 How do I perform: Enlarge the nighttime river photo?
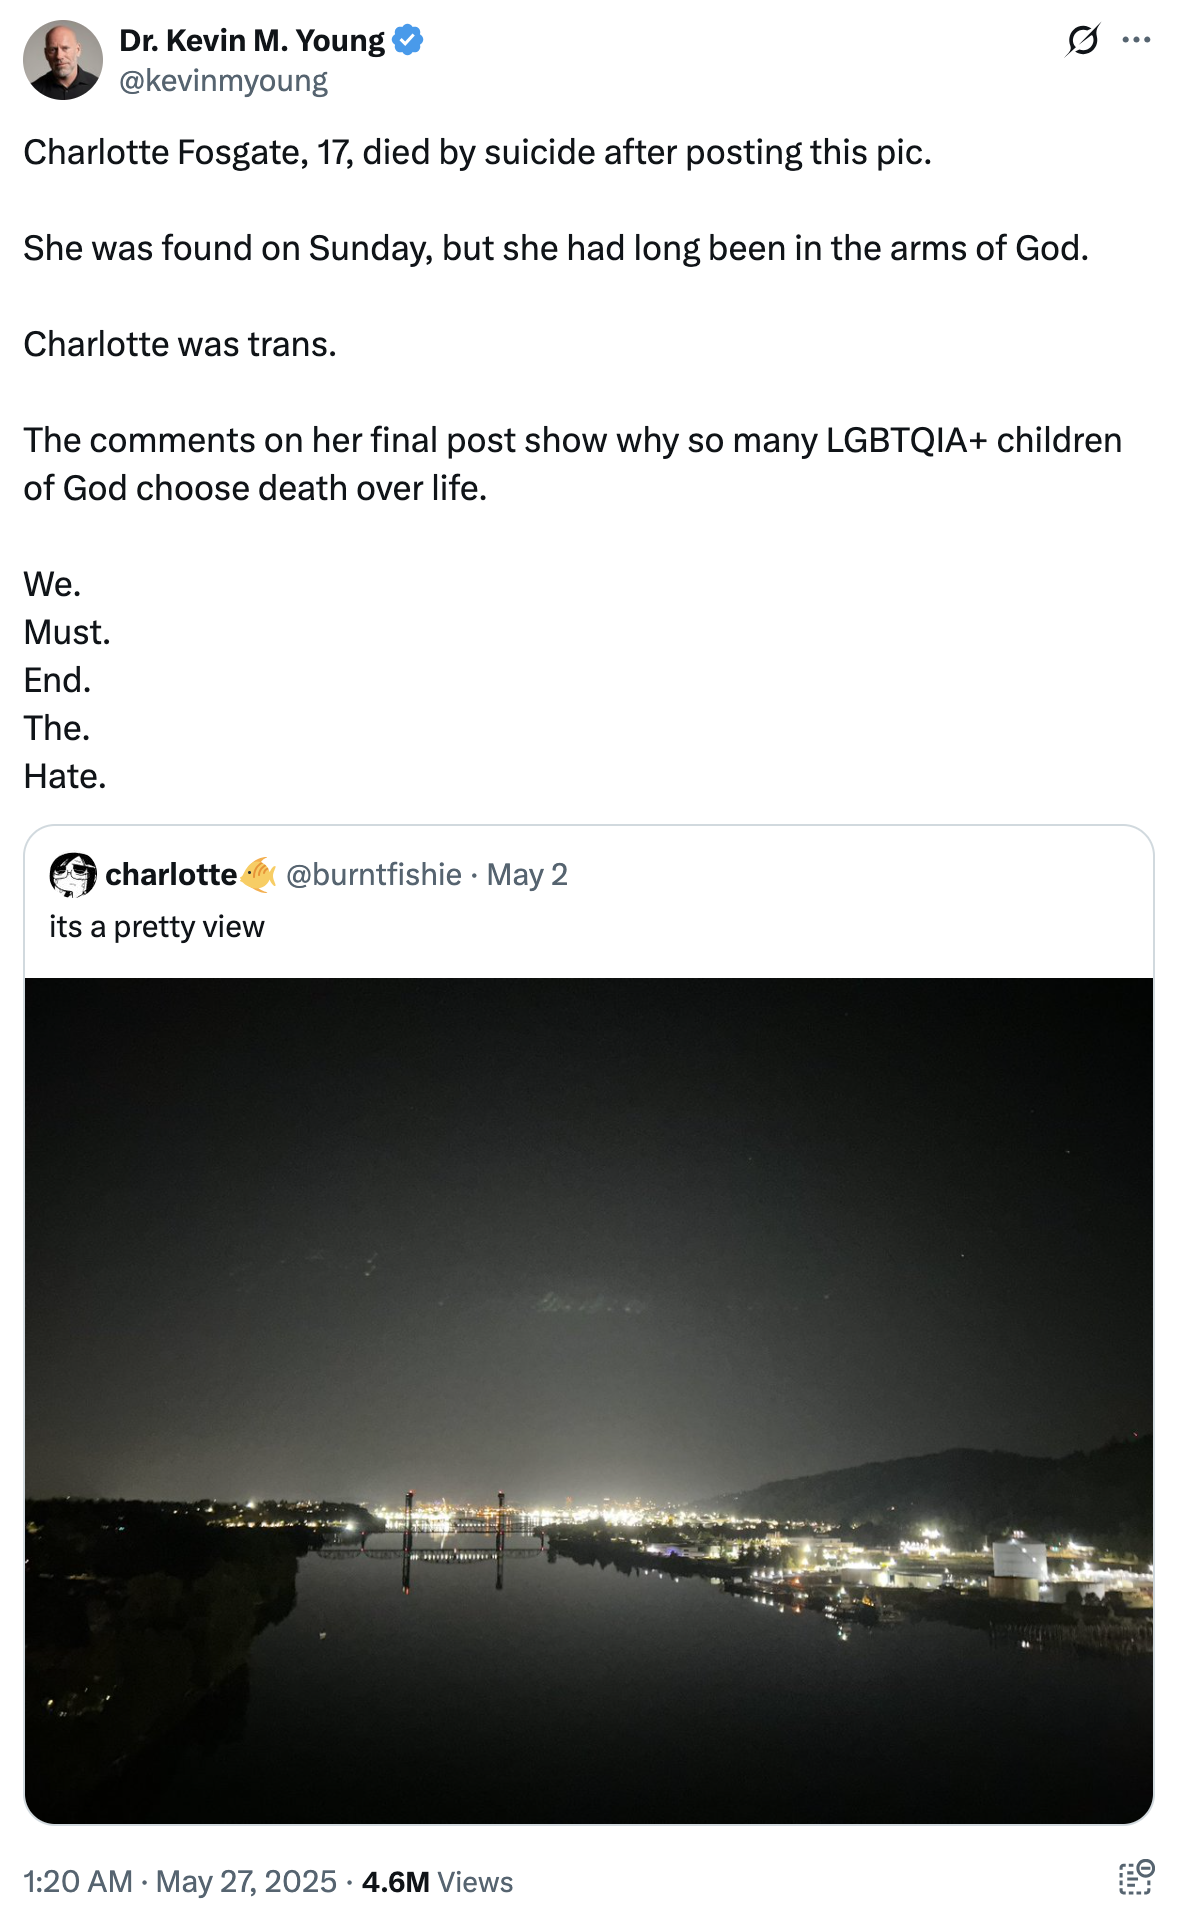click(590, 1400)
